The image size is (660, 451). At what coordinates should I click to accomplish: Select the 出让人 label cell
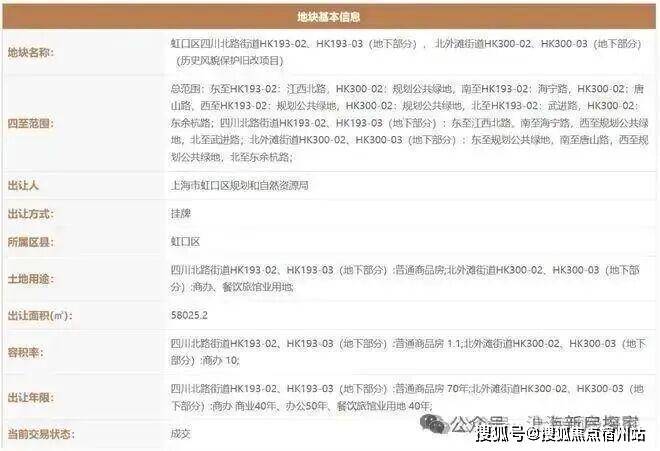coord(23,185)
